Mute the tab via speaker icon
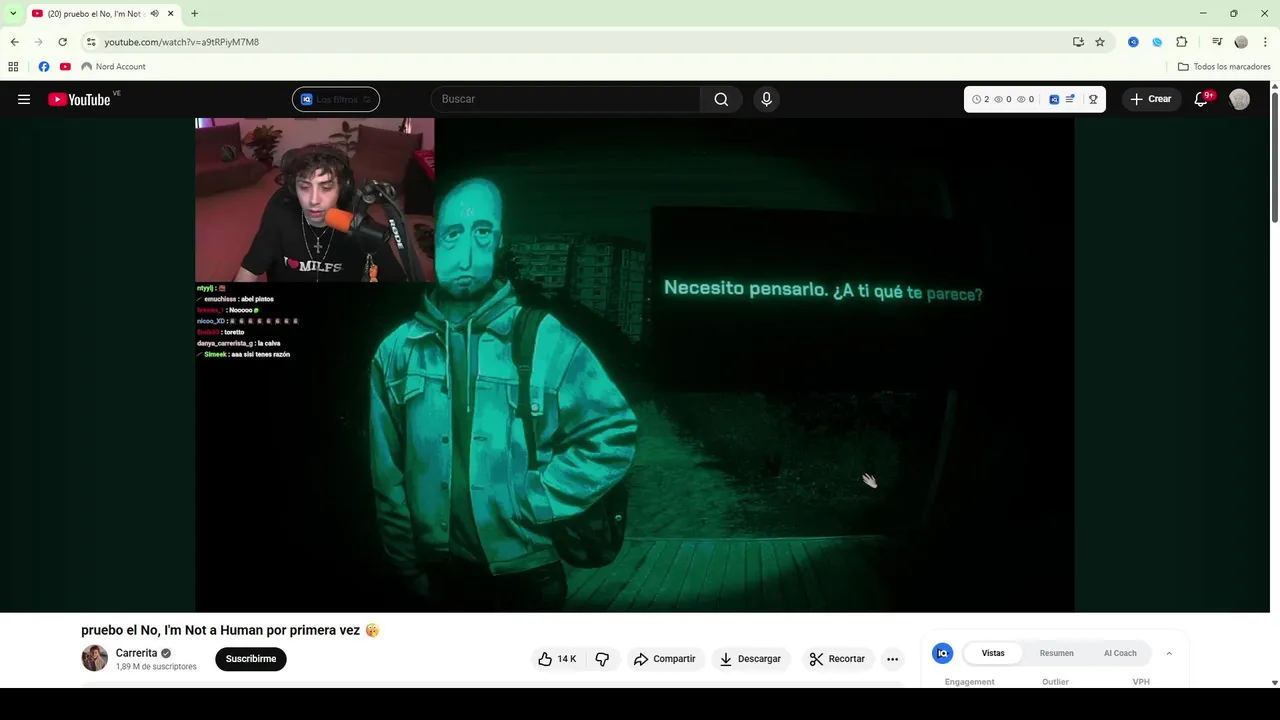 [154, 14]
